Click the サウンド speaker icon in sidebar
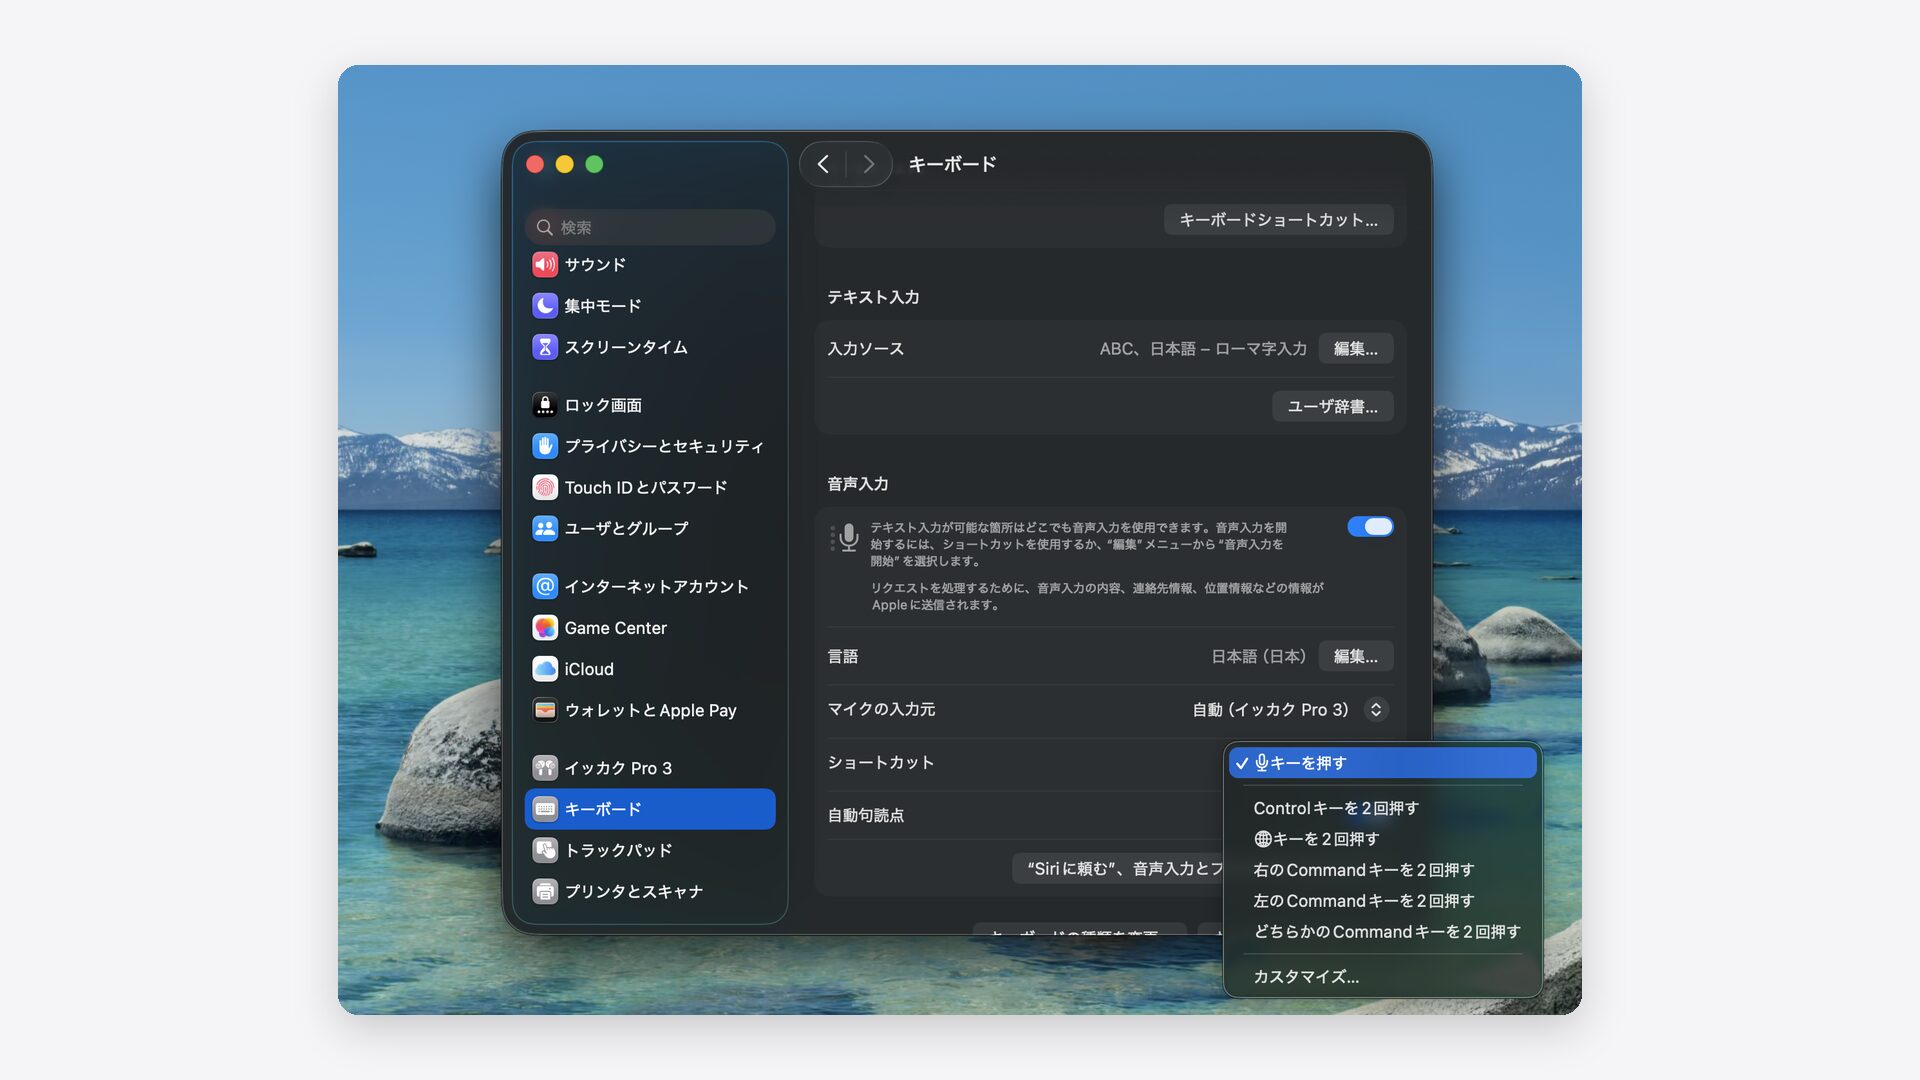This screenshot has width=1920, height=1080. click(x=545, y=264)
